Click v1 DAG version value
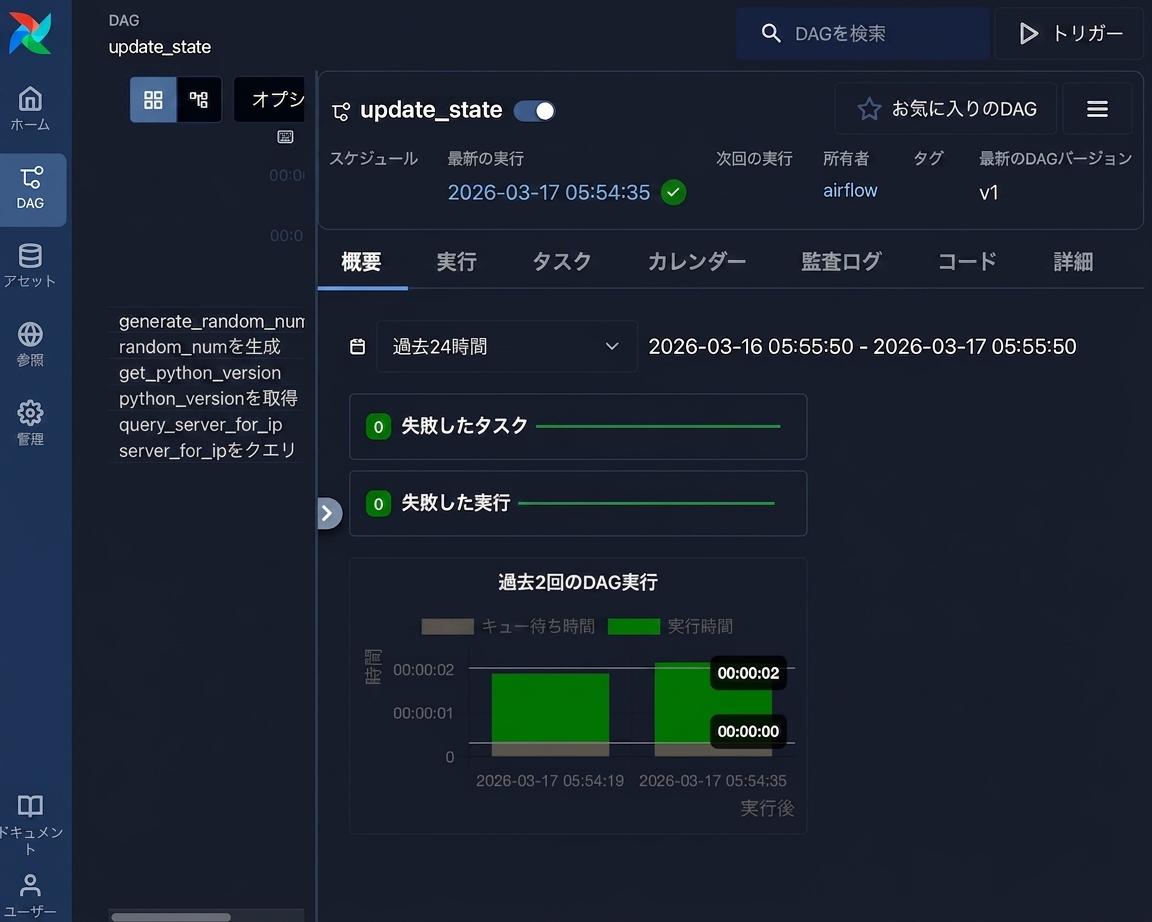Image resolution: width=1152 pixels, height=922 pixels. click(x=988, y=193)
